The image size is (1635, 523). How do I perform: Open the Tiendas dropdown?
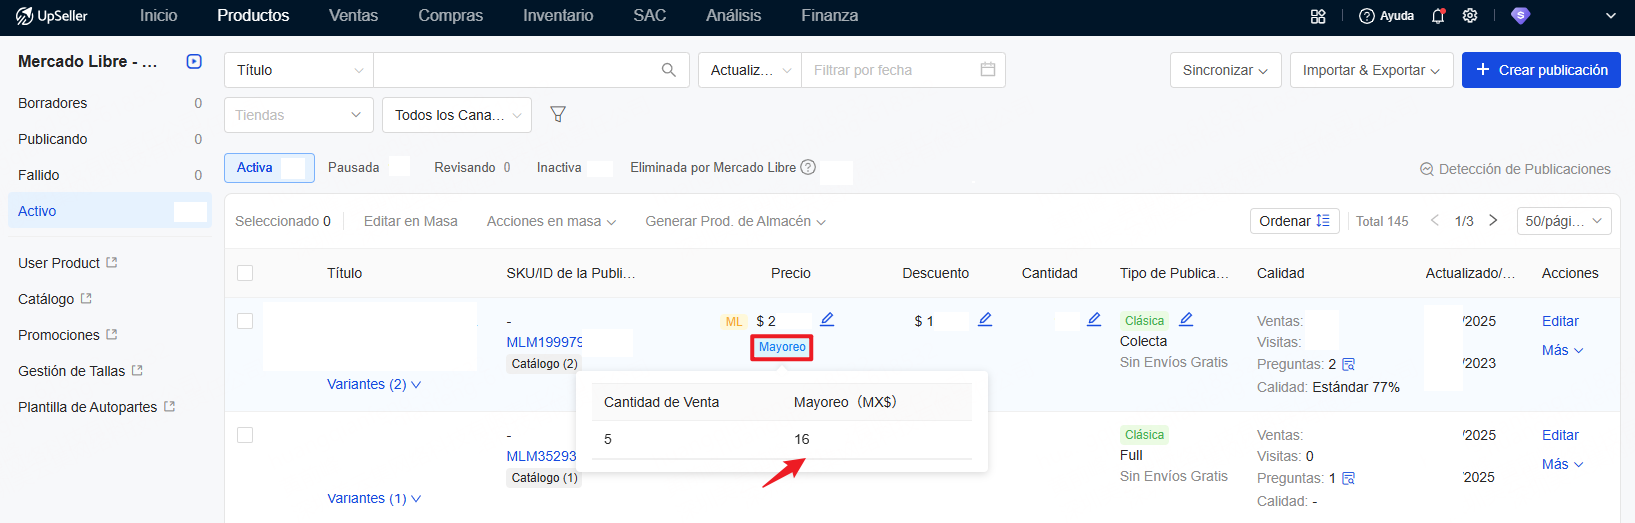[x=299, y=115]
